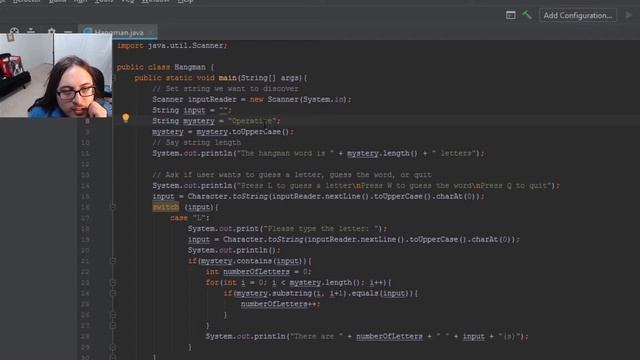Click the comment '// Set string we want to discover'
Image resolution: width=640 pixels, height=360 pixels.
click(x=225, y=89)
